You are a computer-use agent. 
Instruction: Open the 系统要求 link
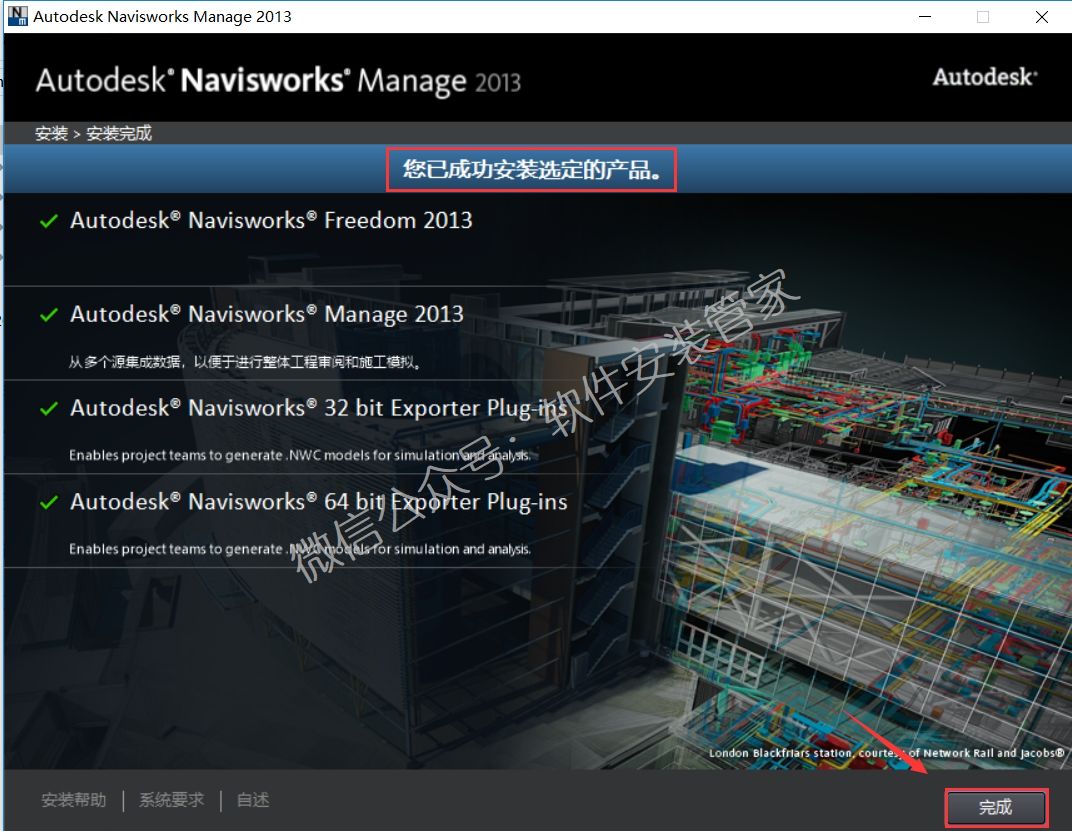click(x=171, y=800)
